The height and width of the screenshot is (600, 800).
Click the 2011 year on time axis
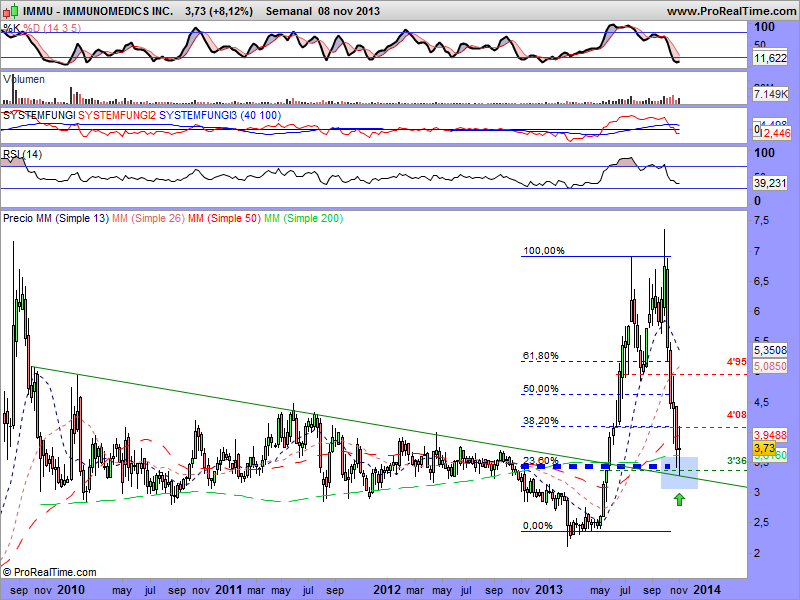[229, 590]
